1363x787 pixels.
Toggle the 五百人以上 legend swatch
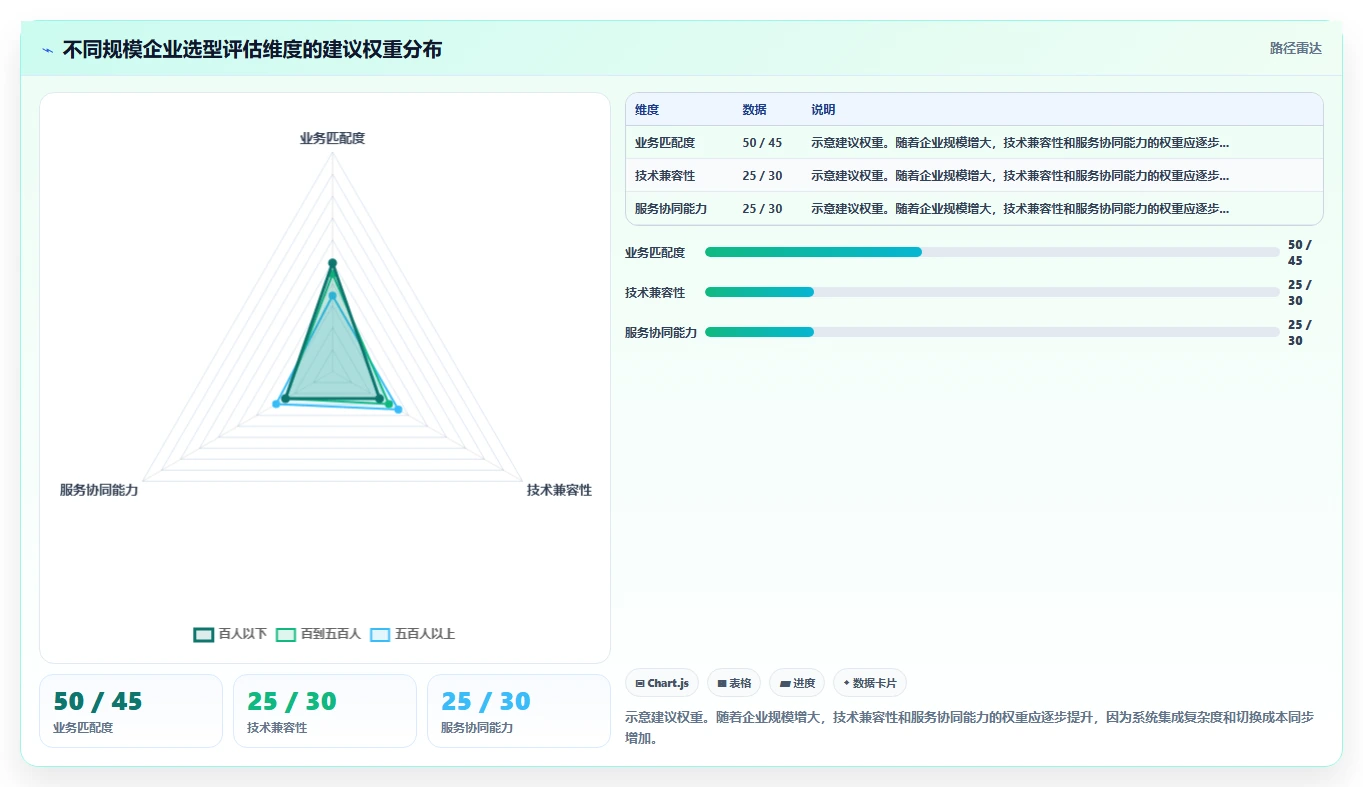click(x=380, y=634)
